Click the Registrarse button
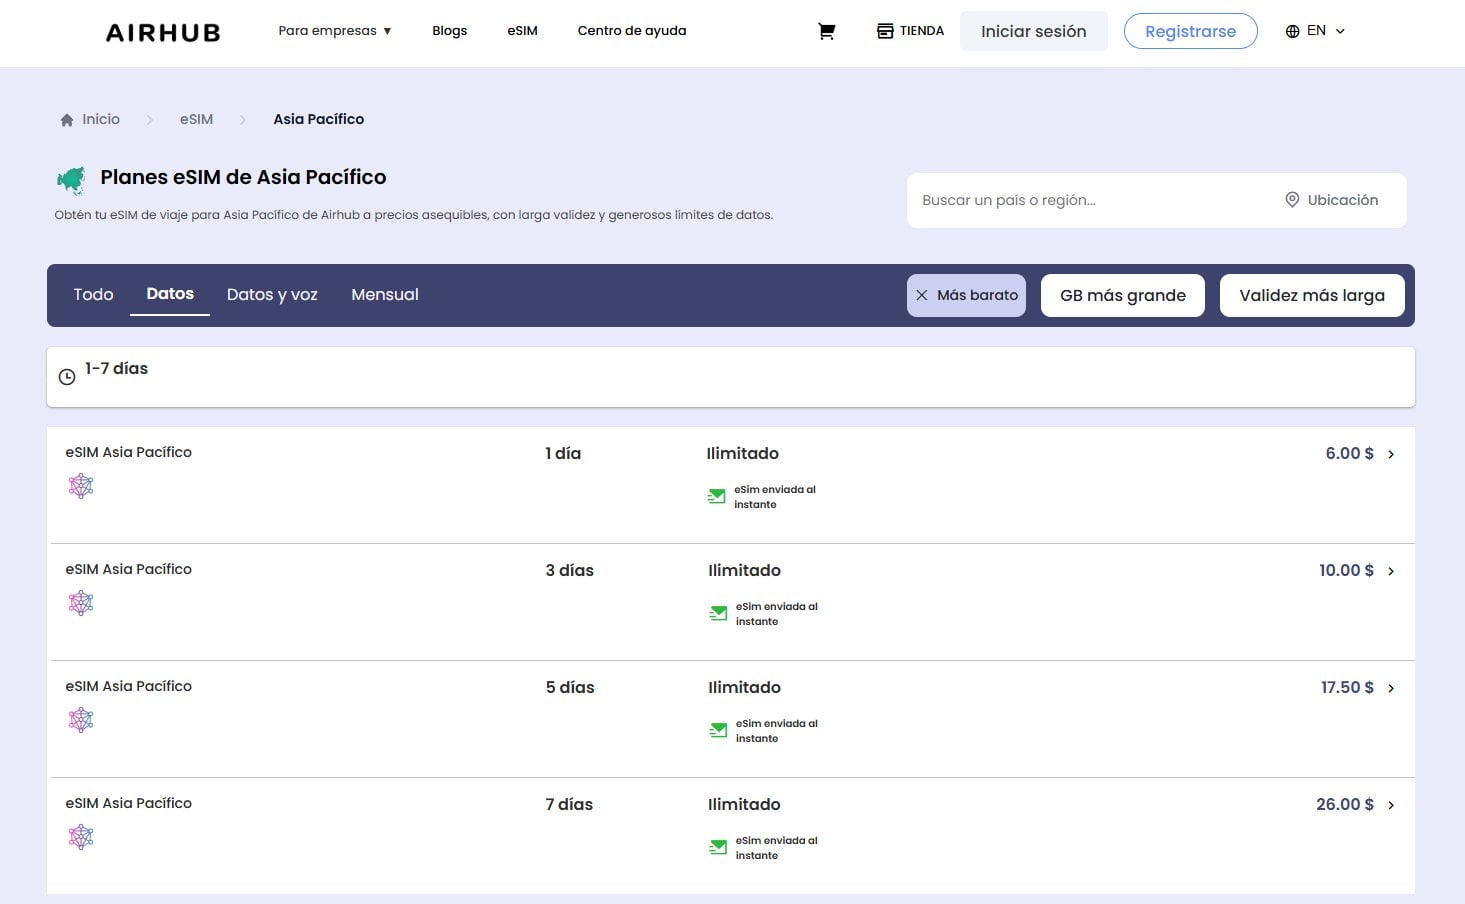The height and width of the screenshot is (904, 1465). tap(1190, 31)
